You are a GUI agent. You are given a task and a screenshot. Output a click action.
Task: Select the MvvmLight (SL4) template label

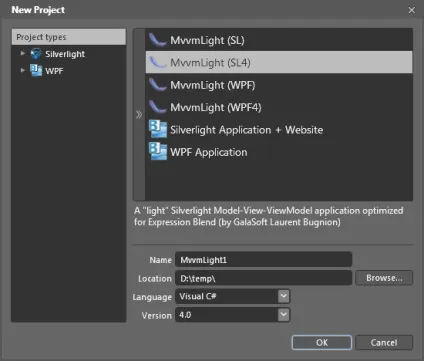pos(210,63)
